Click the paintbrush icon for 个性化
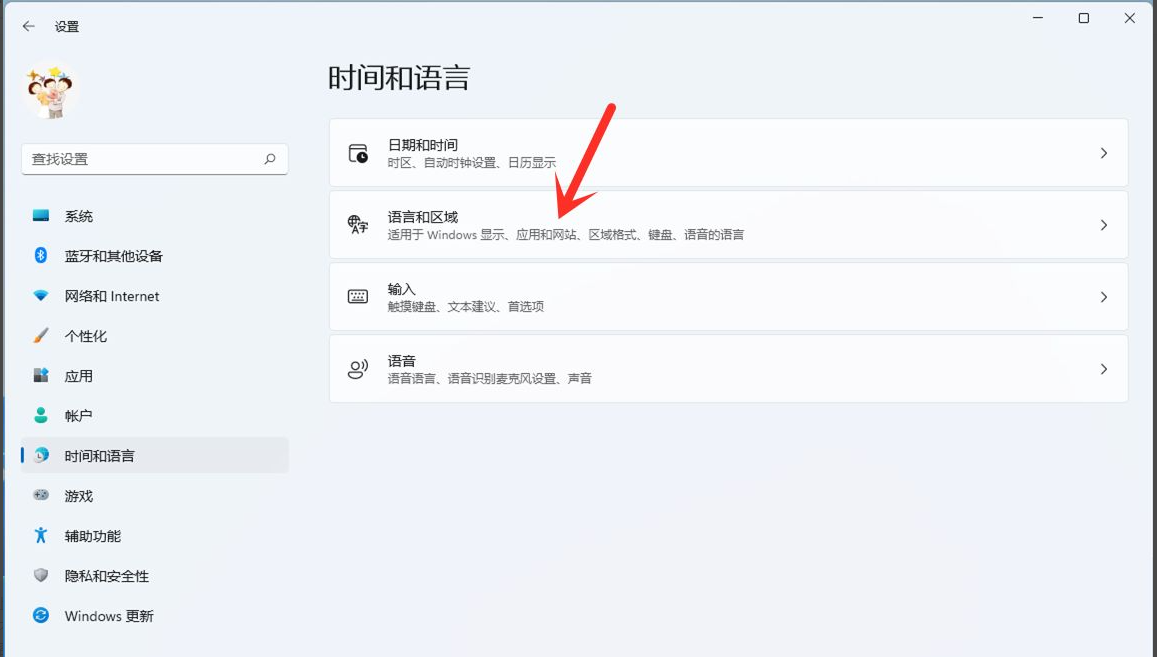The height and width of the screenshot is (657, 1157). point(41,336)
